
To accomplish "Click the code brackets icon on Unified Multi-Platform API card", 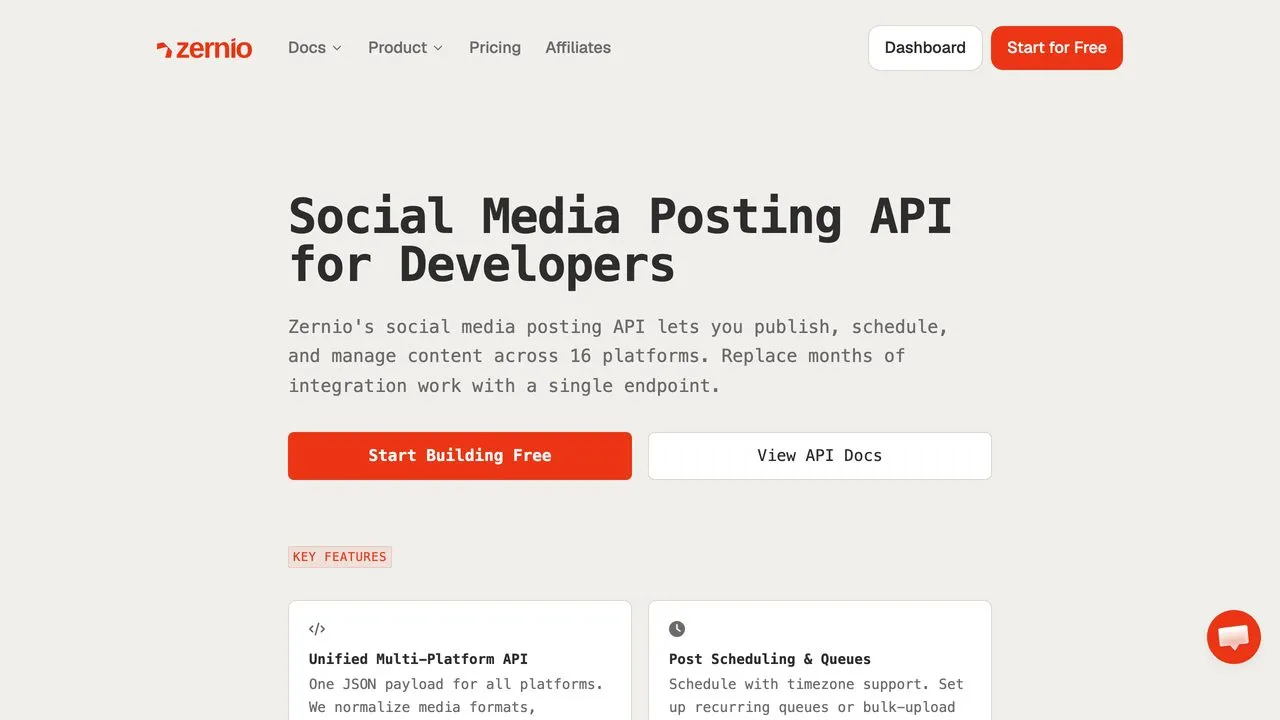I will point(317,629).
